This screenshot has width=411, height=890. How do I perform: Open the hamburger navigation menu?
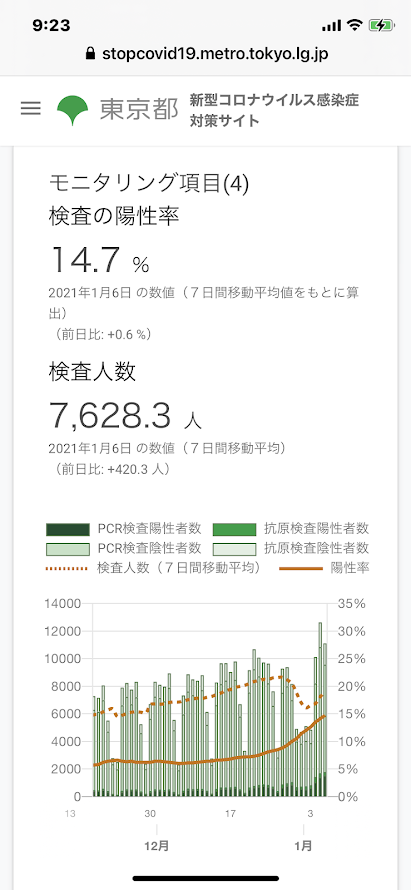31,108
